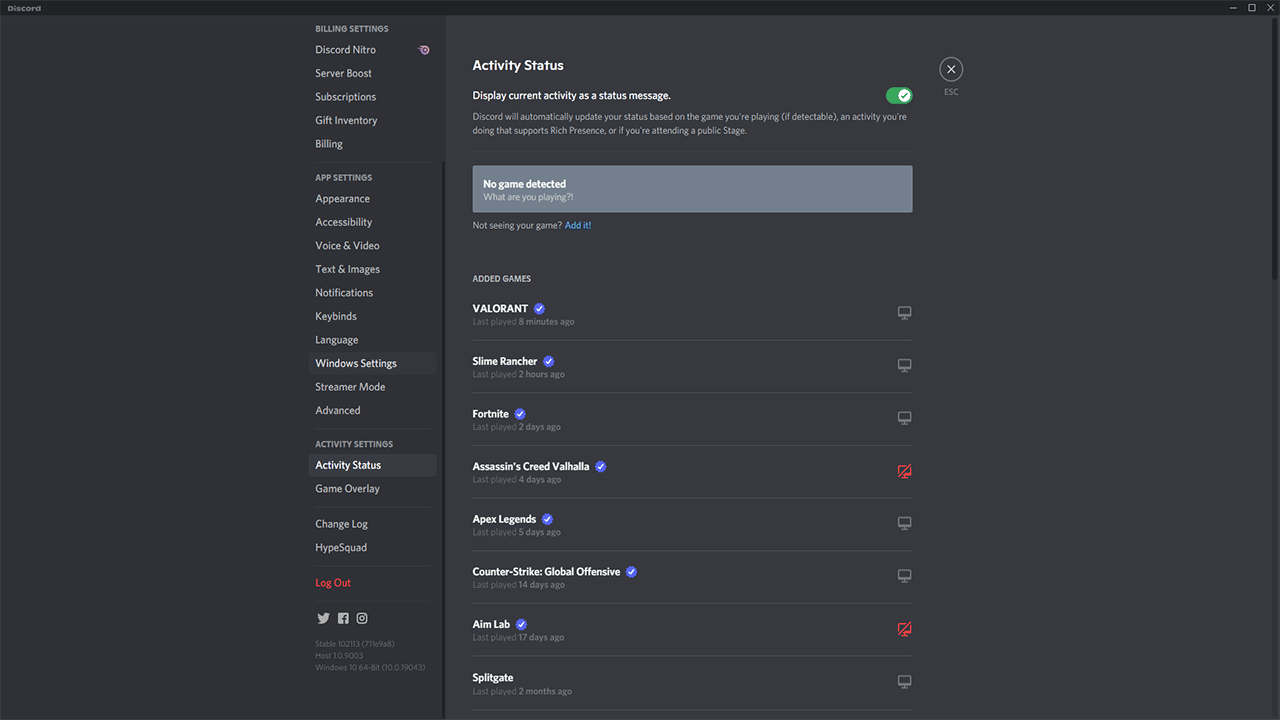Go to Appearance settings

372,199
